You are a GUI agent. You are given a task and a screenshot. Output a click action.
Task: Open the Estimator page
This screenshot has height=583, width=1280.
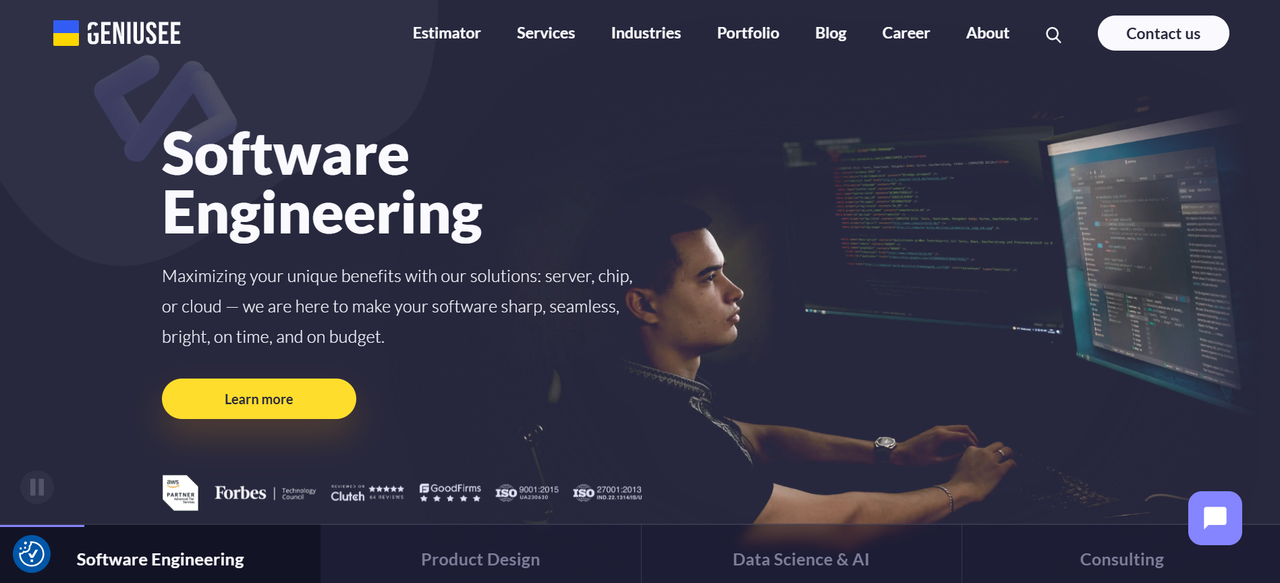[447, 33]
